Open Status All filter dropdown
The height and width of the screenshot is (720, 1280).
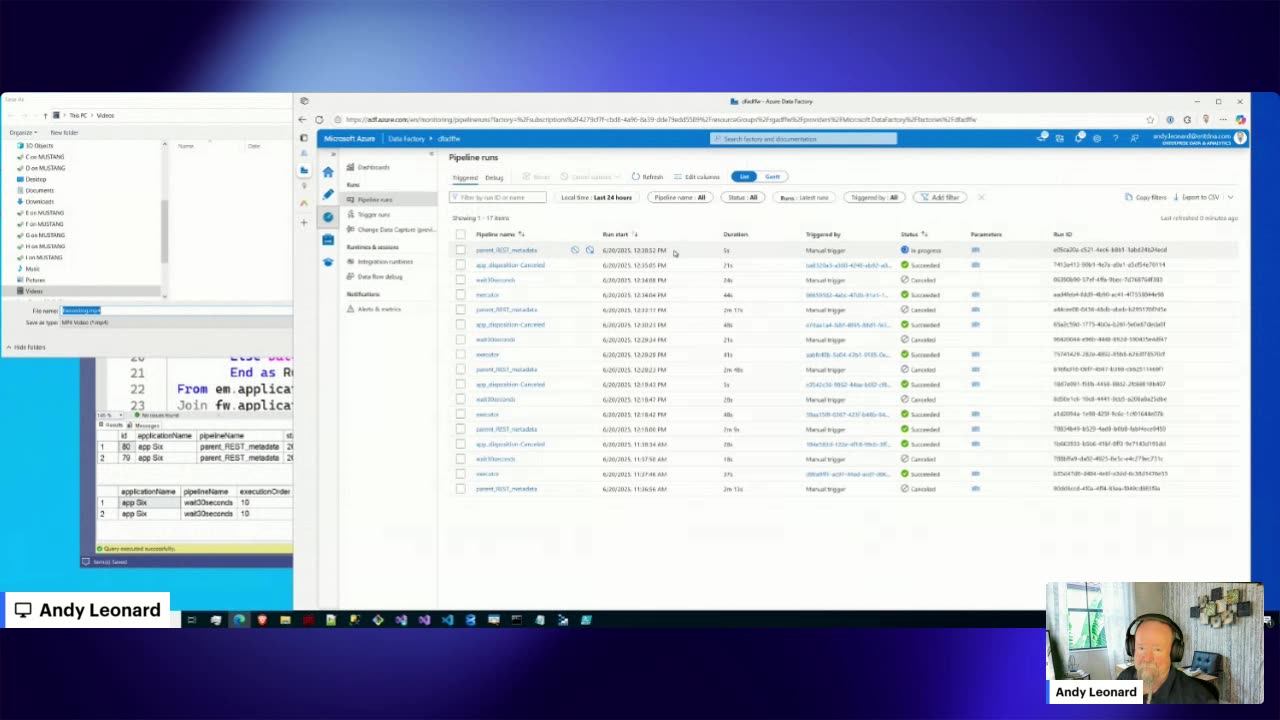click(x=743, y=198)
